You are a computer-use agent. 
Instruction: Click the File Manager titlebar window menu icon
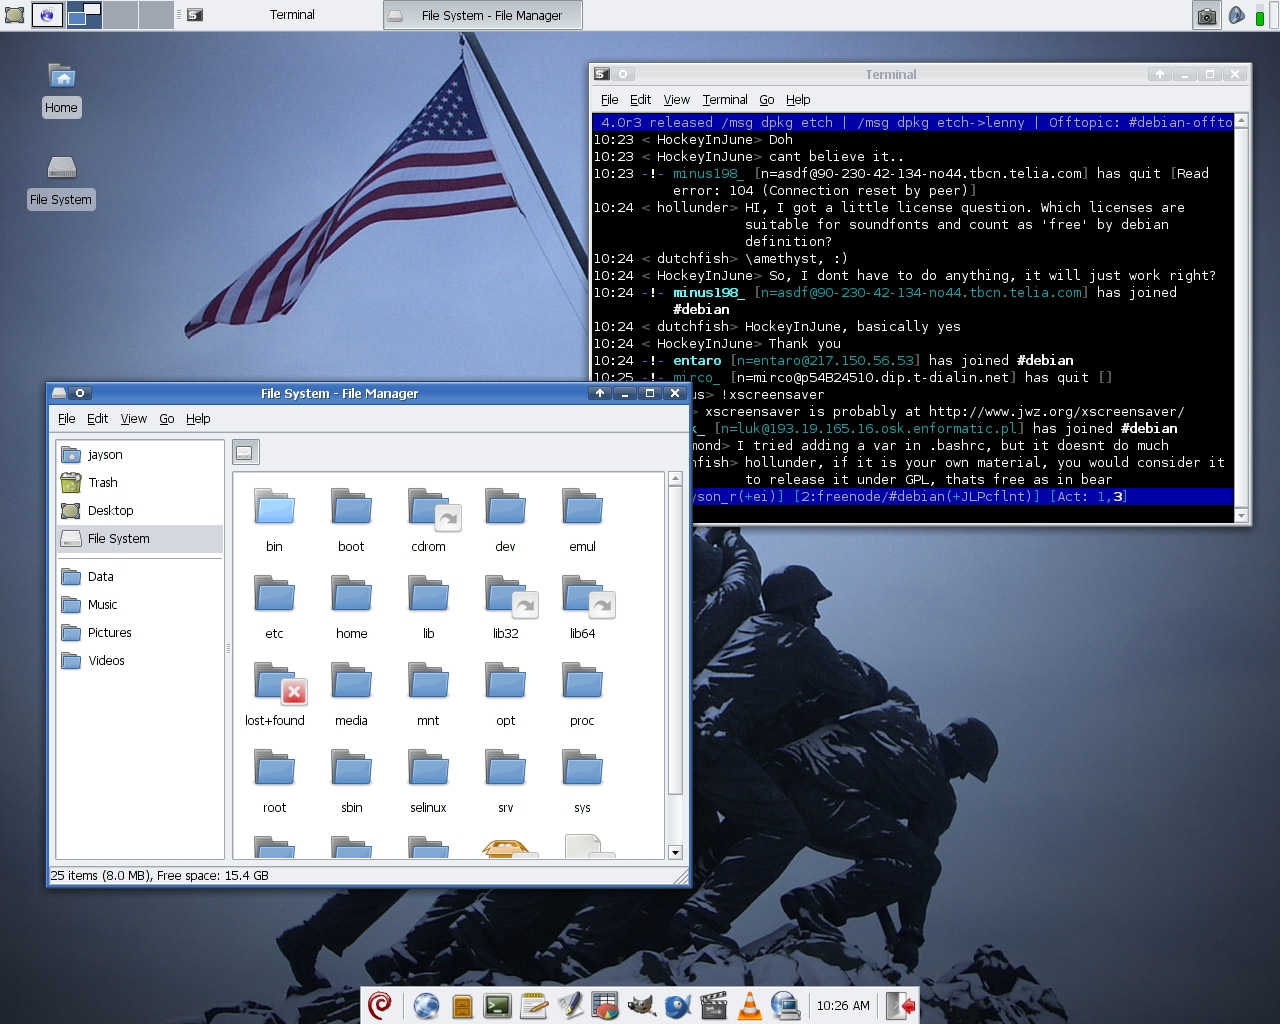pos(59,393)
